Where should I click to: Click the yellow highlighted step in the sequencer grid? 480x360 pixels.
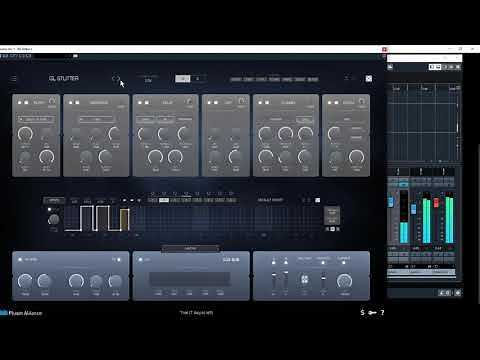click(x=124, y=219)
